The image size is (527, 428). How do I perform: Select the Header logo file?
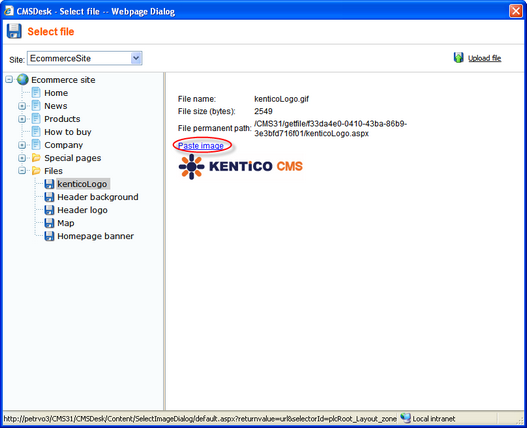tap(82, 210)
